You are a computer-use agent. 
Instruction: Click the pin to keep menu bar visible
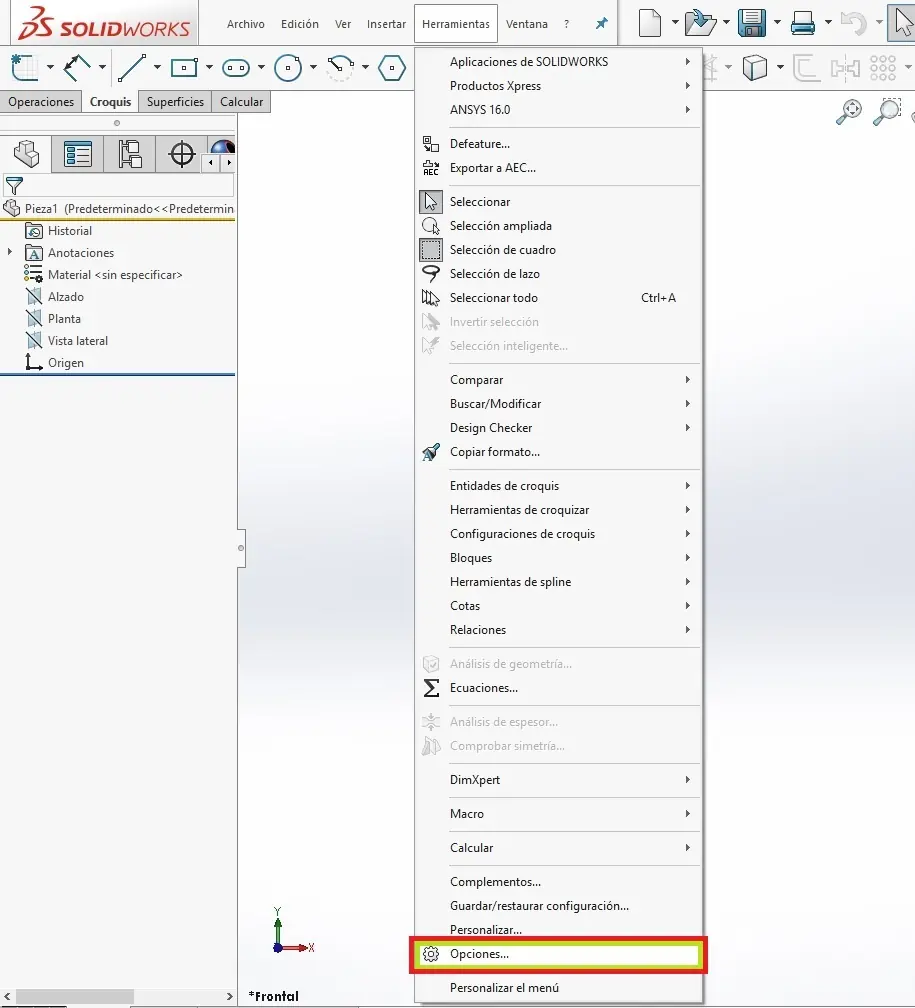(601, 23)
